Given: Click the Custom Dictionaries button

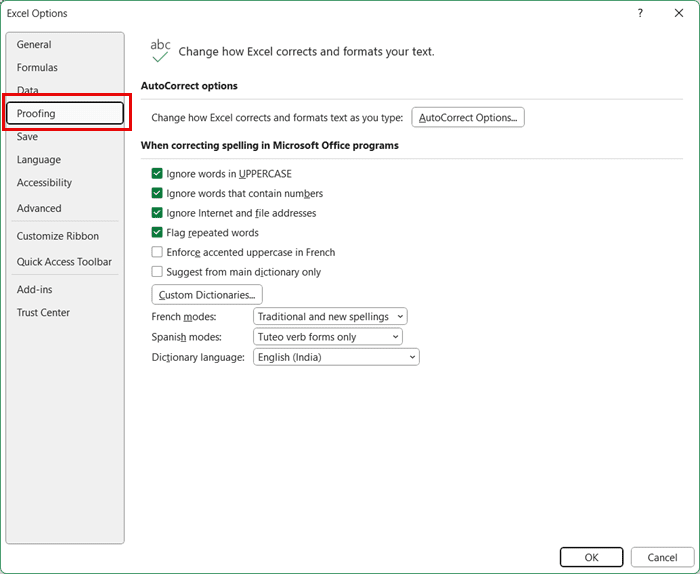Looking at the screenshot, I should click(x=207, y=295).
